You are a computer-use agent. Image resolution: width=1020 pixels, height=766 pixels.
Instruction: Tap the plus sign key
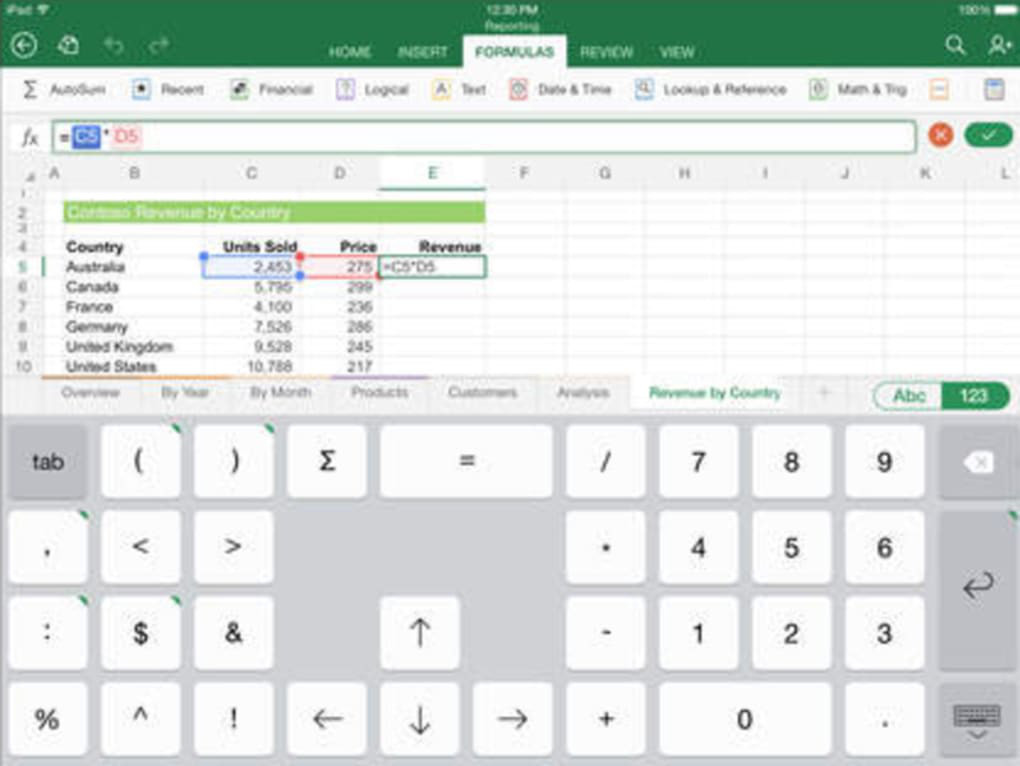pos(606,719)
